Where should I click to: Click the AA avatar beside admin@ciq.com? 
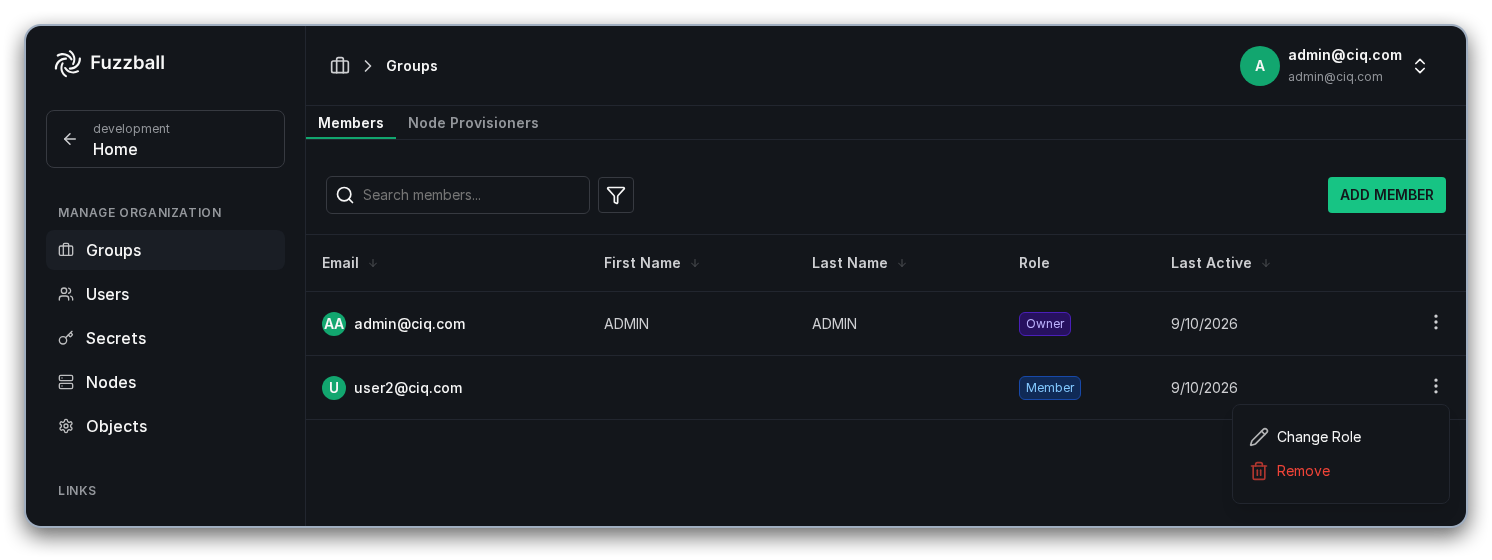tap(334, 324)
